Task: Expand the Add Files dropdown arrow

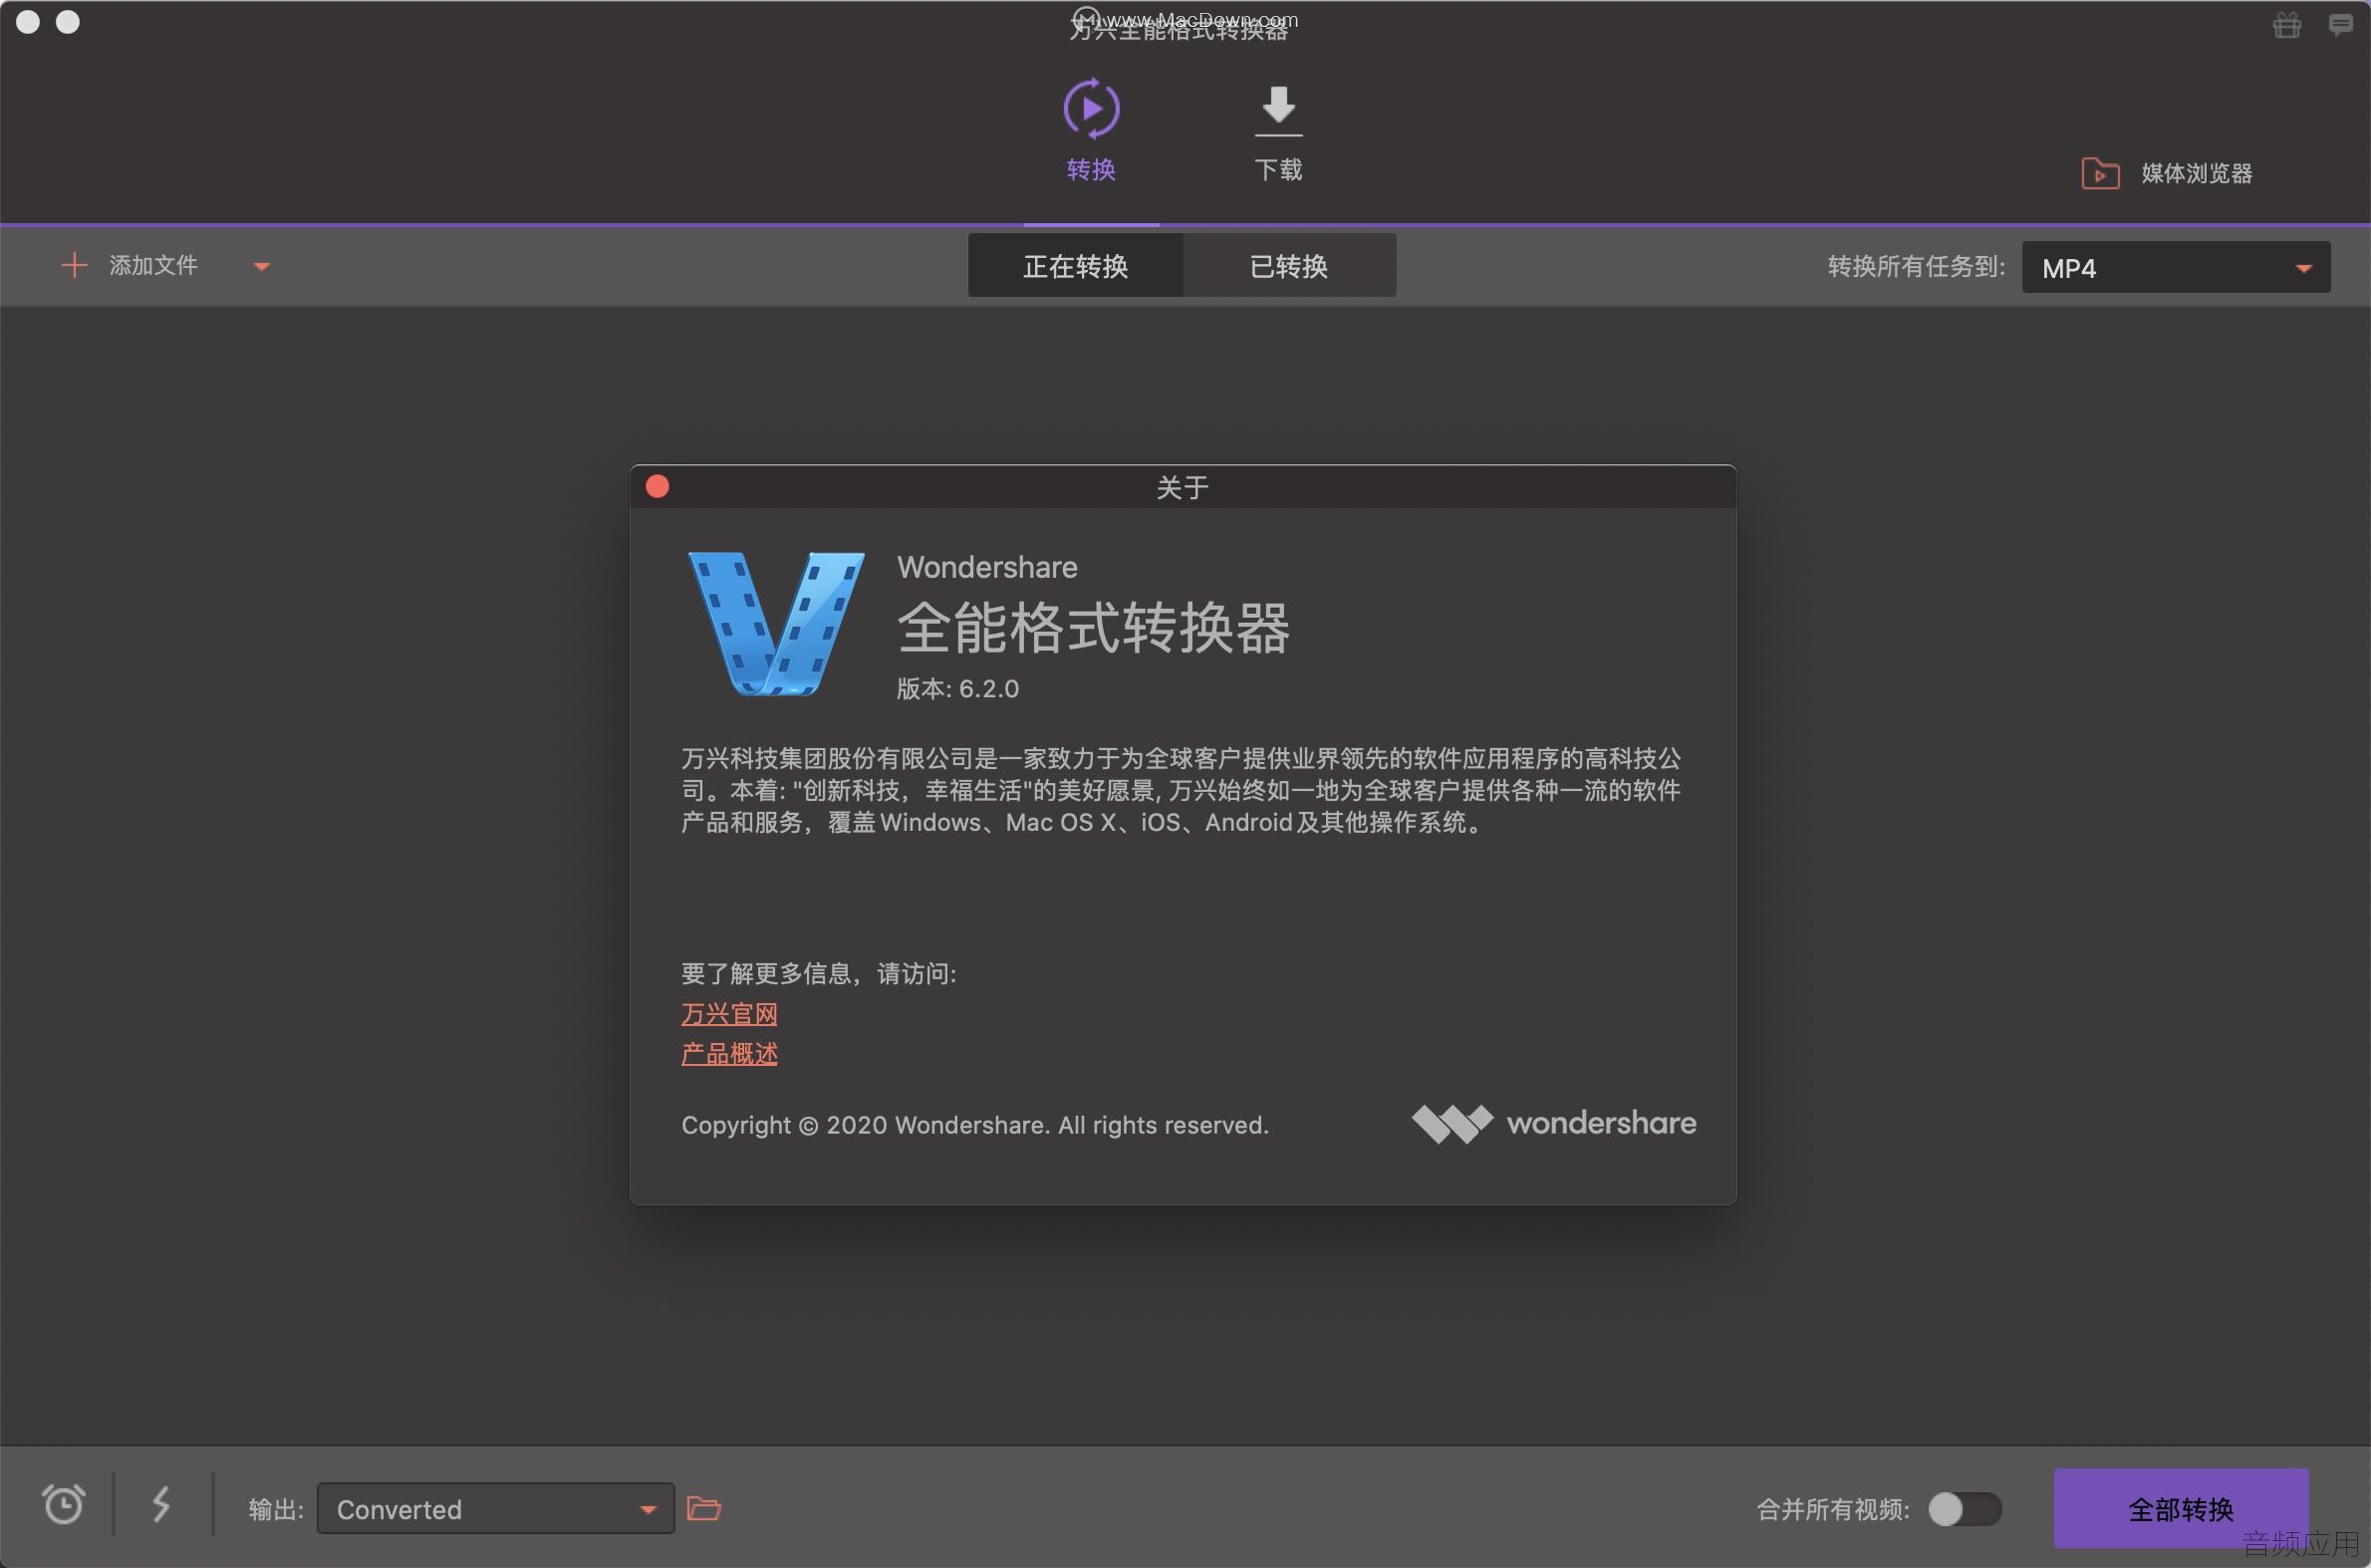Action: click(x=262, y=267)
